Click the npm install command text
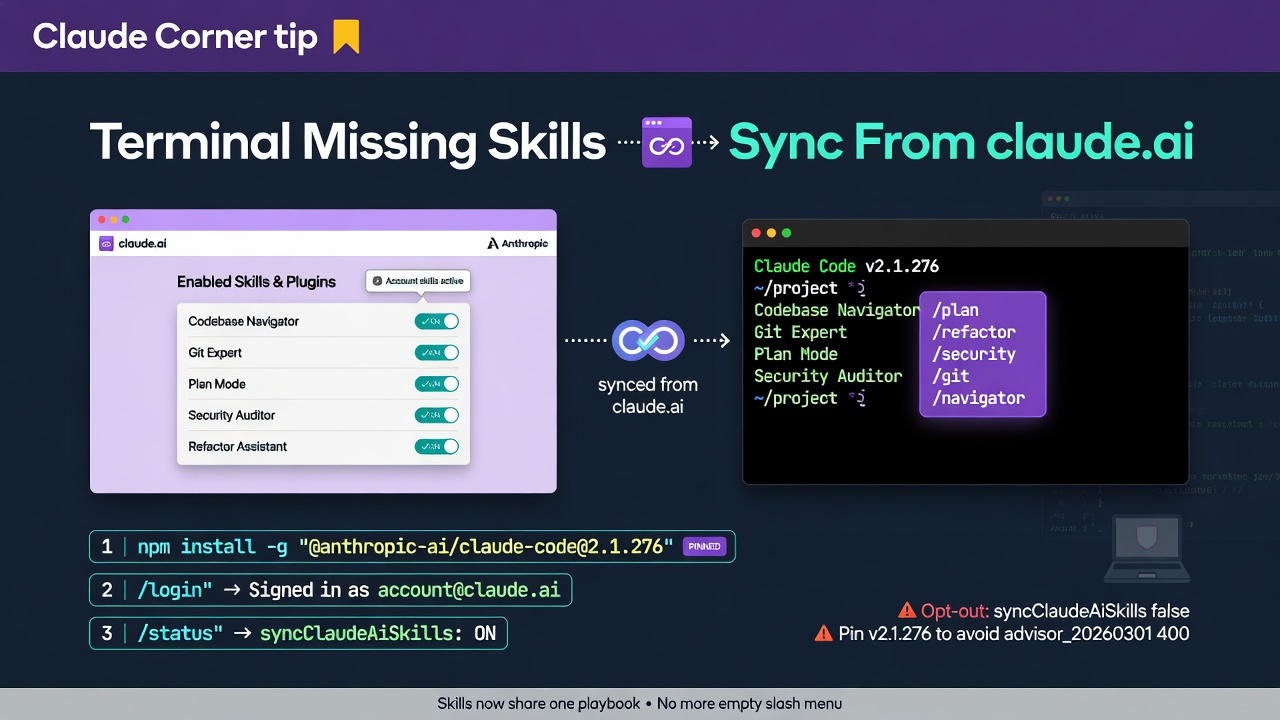The image size is (1280, 720). point(405,547)
